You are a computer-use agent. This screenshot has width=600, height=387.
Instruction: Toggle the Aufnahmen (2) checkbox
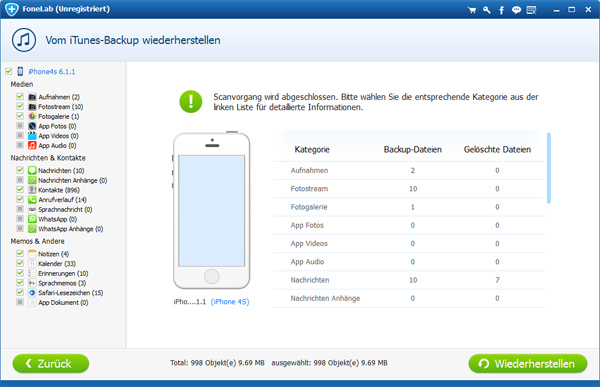tap(20, 96)
